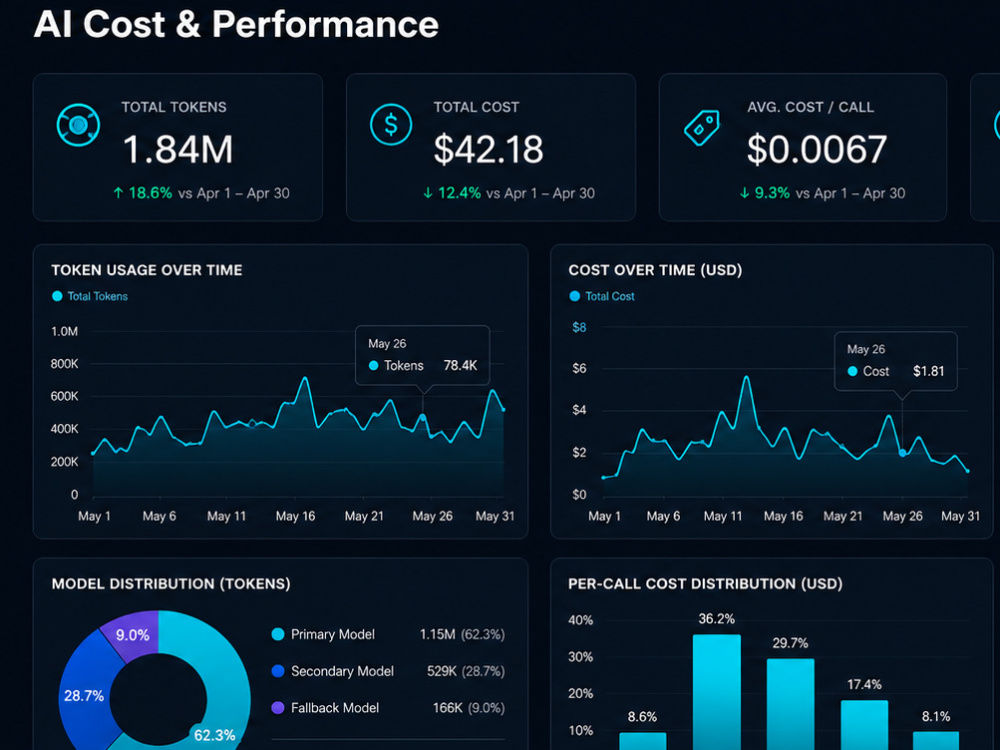Click the 17.4% bar in cost distribution

864,725
